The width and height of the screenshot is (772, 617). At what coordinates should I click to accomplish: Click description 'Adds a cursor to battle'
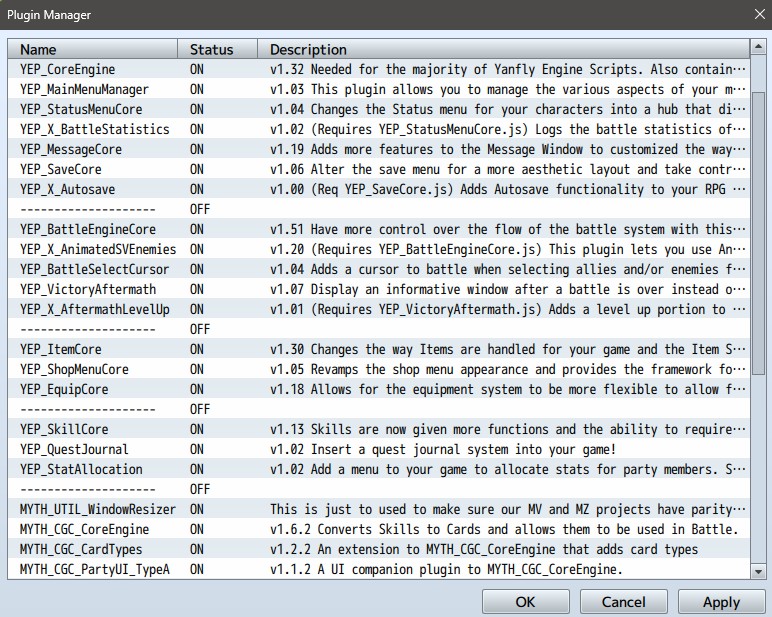[x=508, y=269]
